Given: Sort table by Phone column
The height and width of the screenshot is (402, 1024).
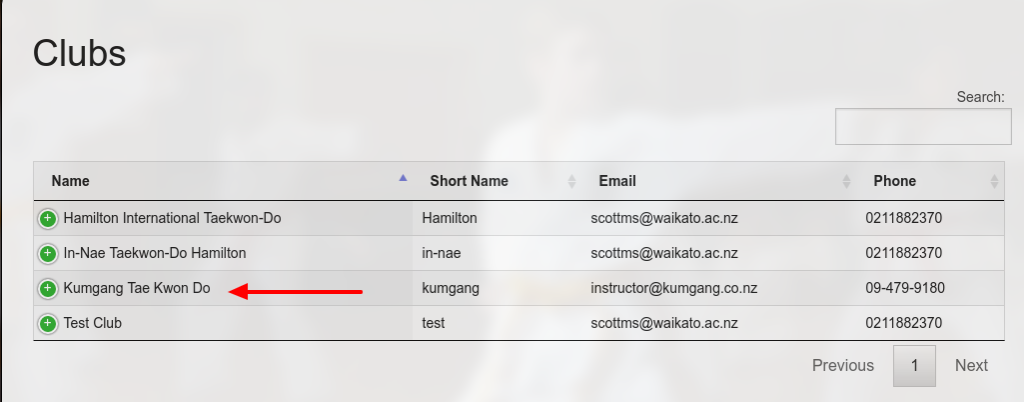Looking at the screenshot, I should pyautogui.click(x=894, y=181).
